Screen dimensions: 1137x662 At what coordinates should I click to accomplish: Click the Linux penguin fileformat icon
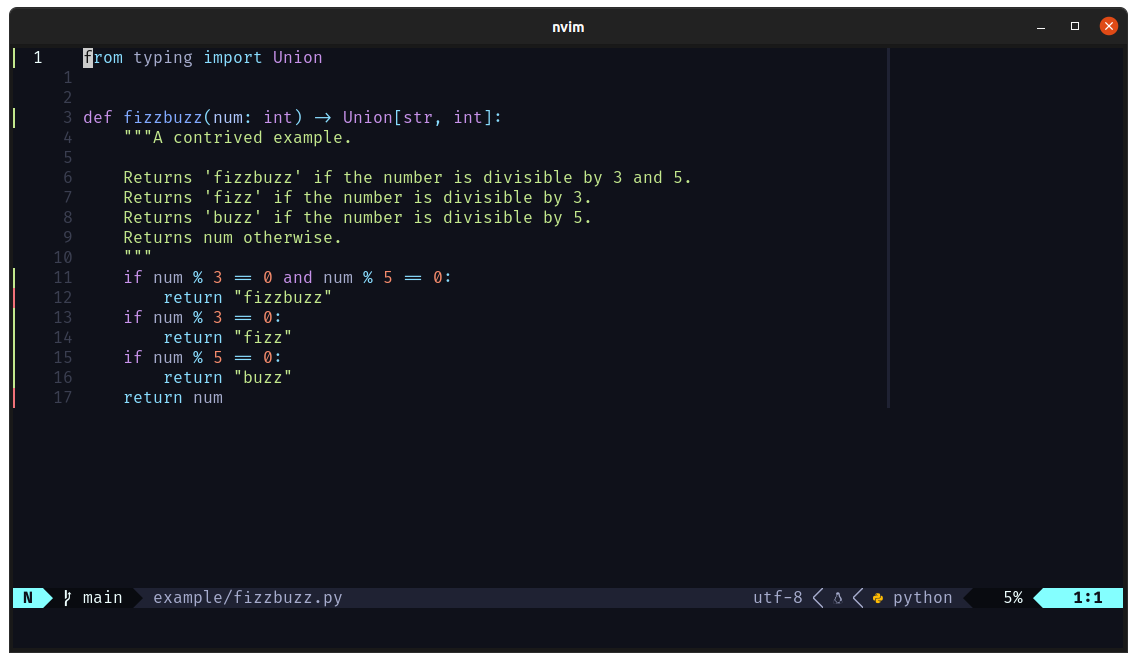tap(838, 598)
